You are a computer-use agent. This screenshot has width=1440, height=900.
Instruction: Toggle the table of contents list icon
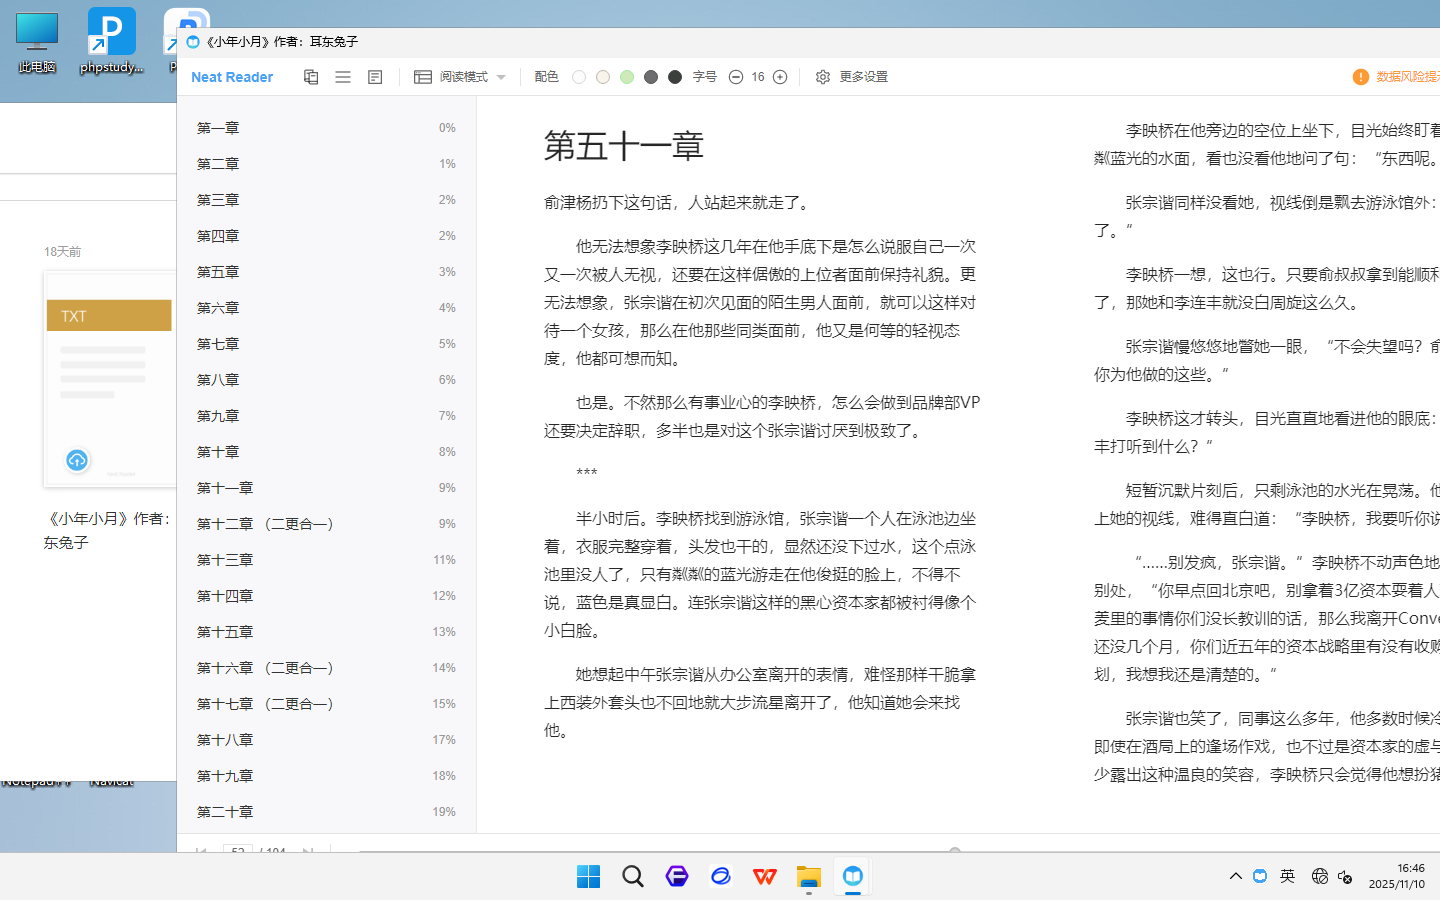[343, 77]
